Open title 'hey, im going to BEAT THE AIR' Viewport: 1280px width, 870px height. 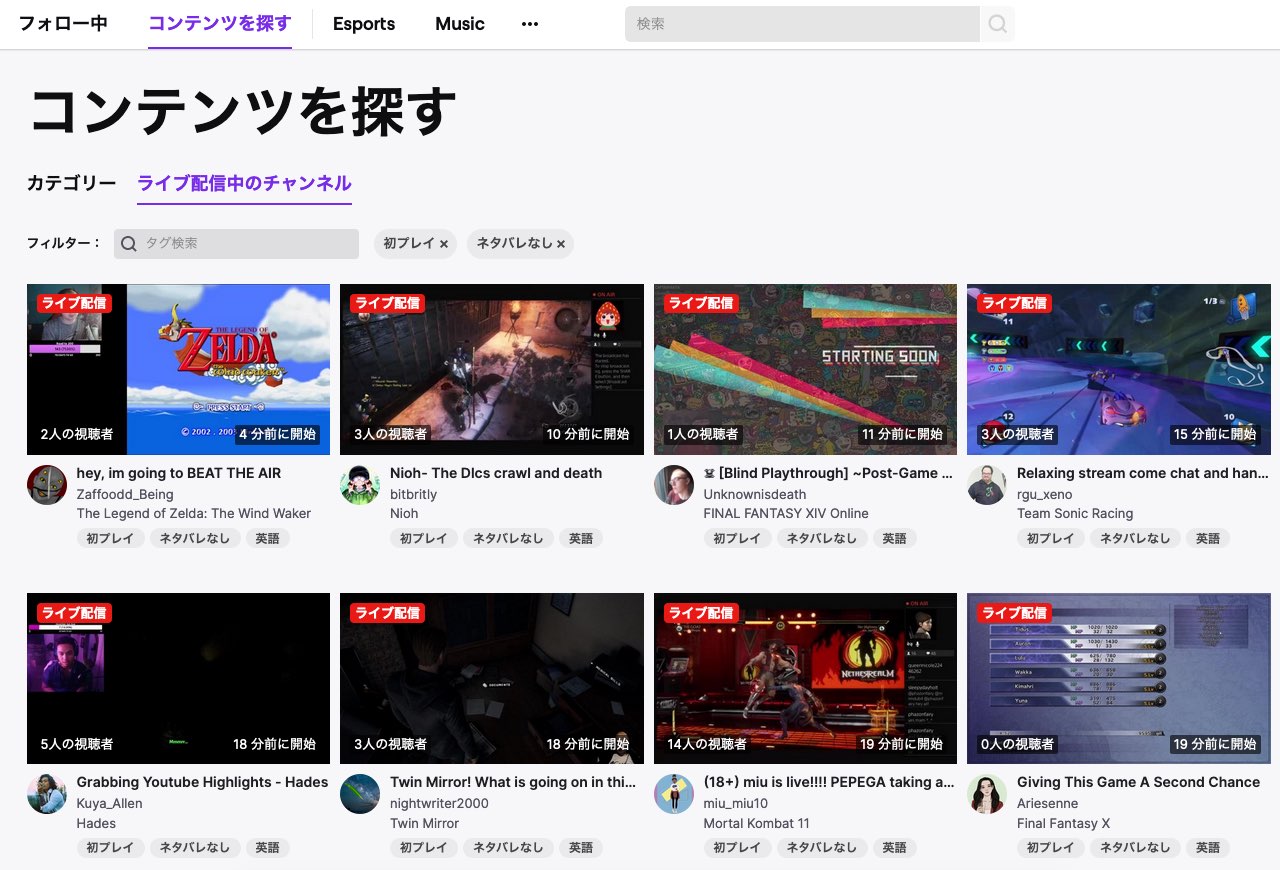point(179,473)
